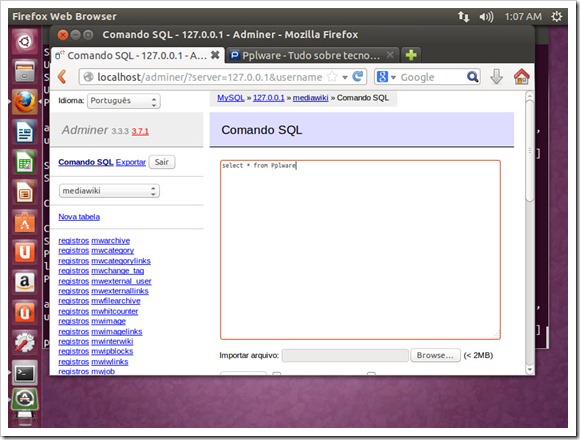Launch LibreOffice Calc from dock

(x=25, y=162)
